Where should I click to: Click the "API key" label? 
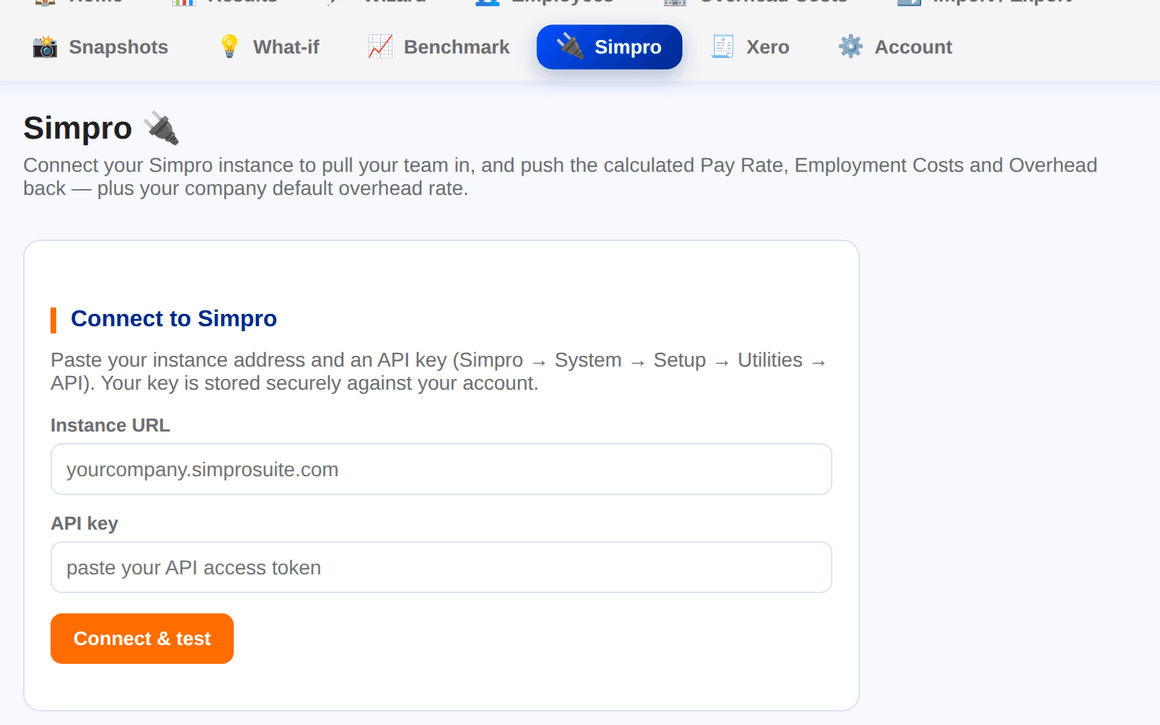[84, 523]
